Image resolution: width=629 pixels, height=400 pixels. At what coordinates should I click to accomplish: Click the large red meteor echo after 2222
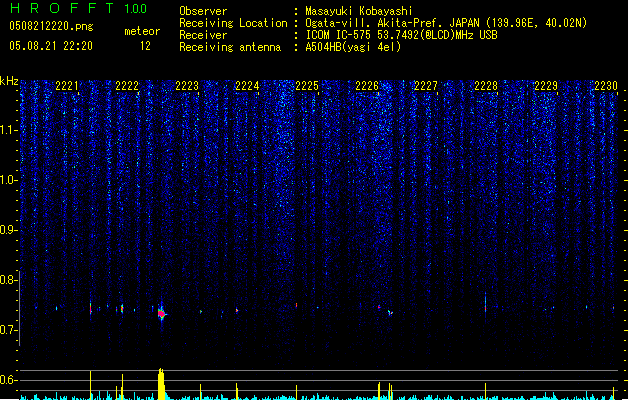click(162, 313)
